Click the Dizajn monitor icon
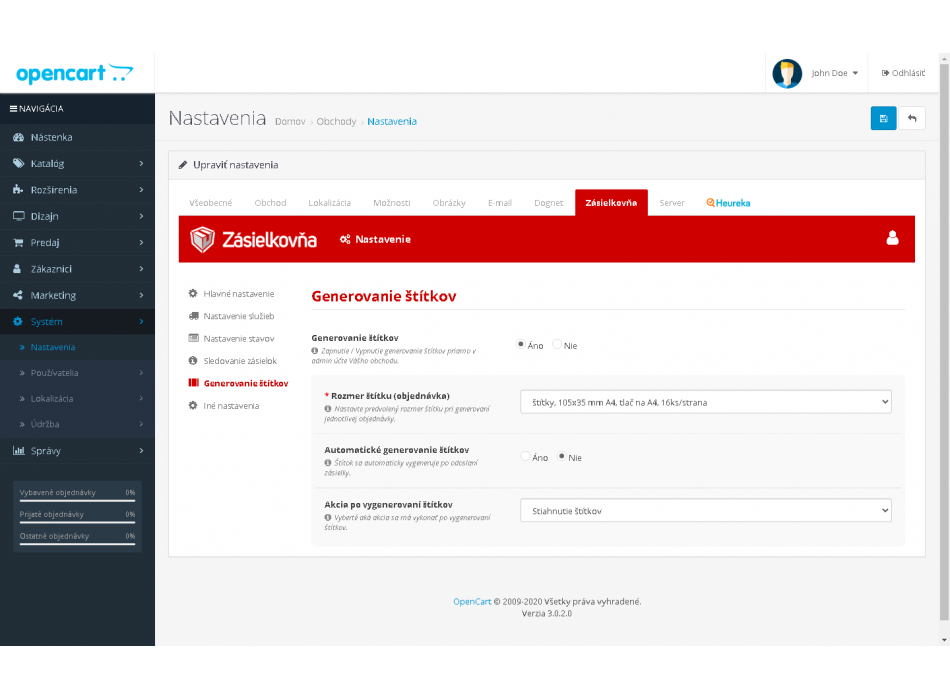The image size is (950, 700). (18, 216)
